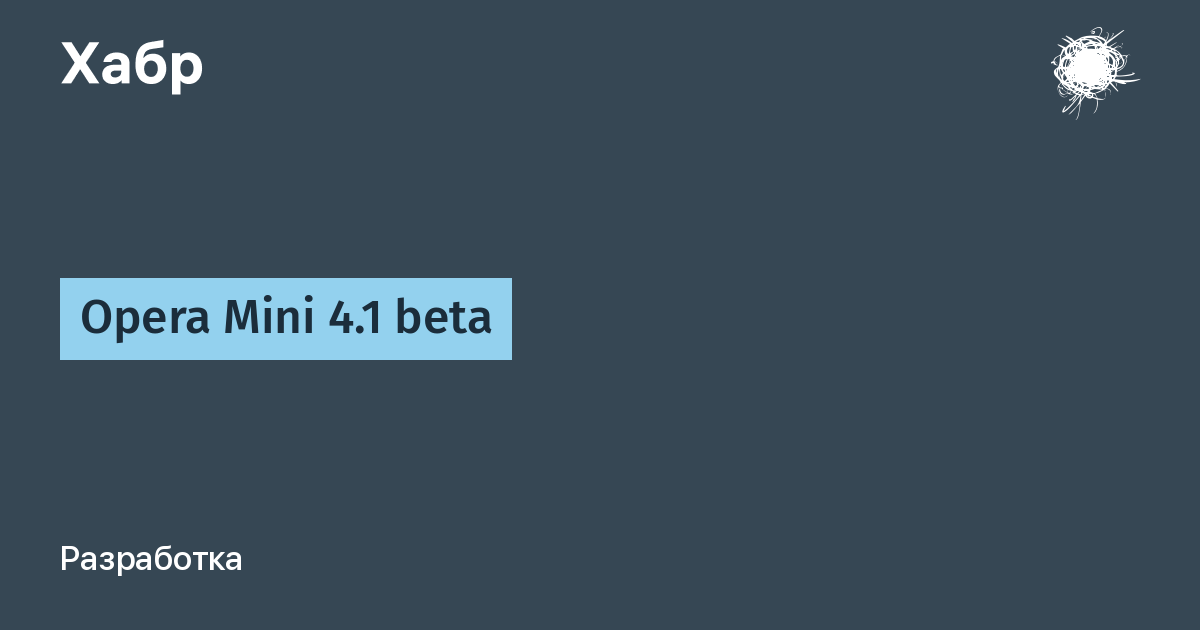Click the white scribble ball icon
The image size is (1200, 630).
tap(1093, 70)
